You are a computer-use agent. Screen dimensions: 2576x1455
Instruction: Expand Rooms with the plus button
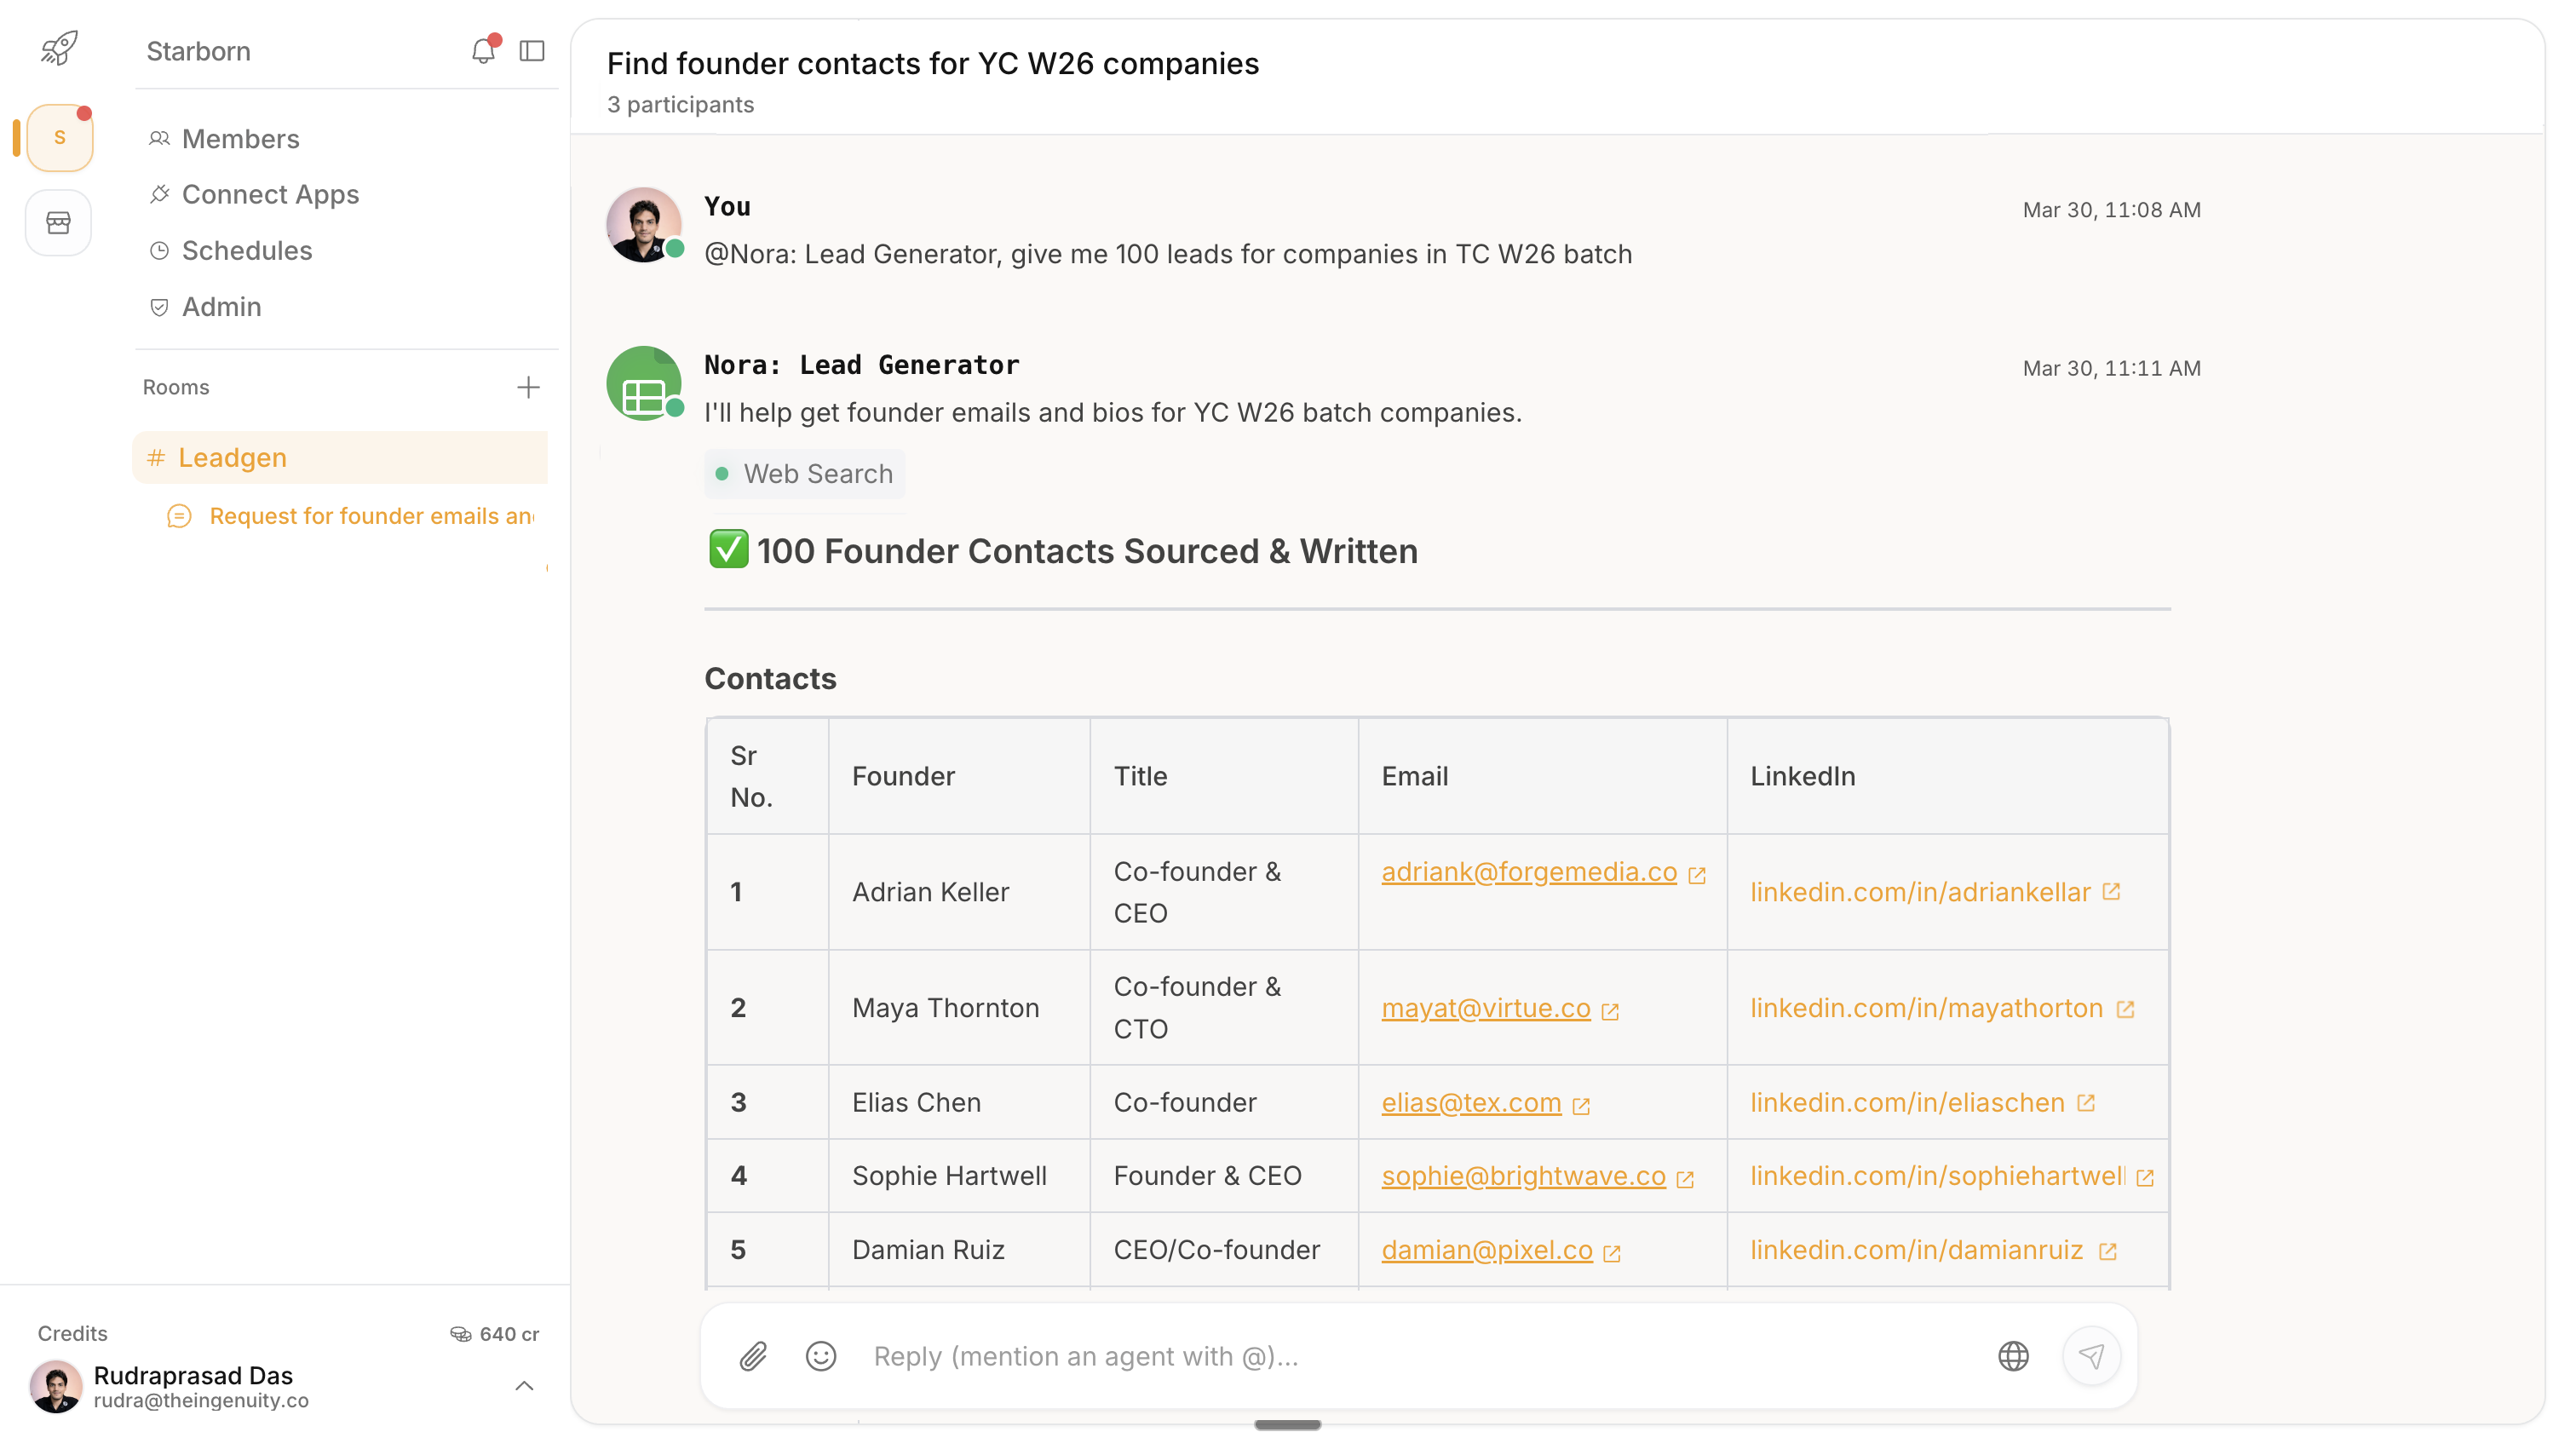(x=528, y=387)
